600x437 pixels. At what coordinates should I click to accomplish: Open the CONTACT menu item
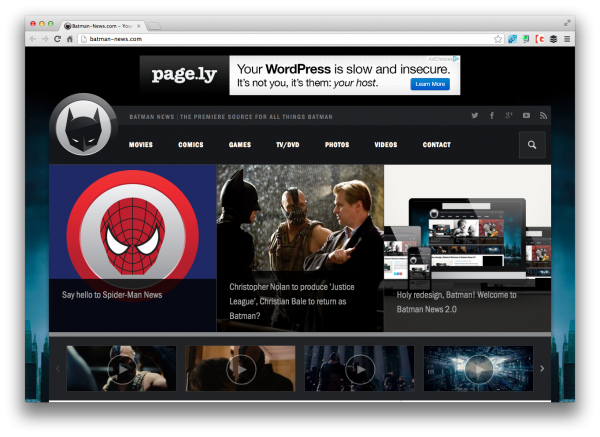pyautogui.click(x=437, y=145)
